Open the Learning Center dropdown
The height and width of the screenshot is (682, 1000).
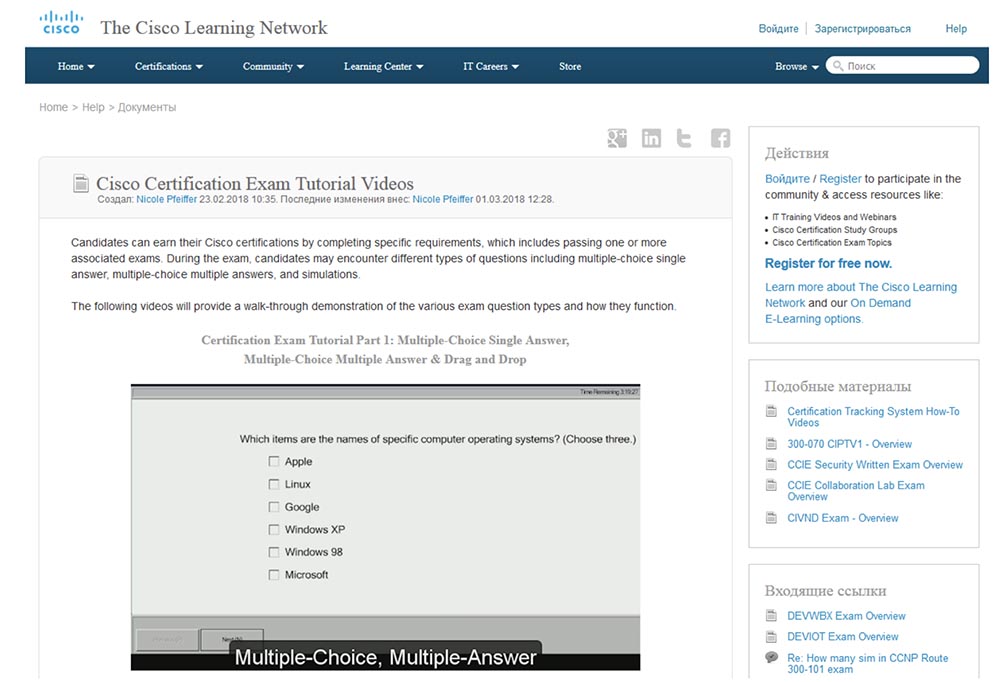pyautogui.click(x=383, y=66)
